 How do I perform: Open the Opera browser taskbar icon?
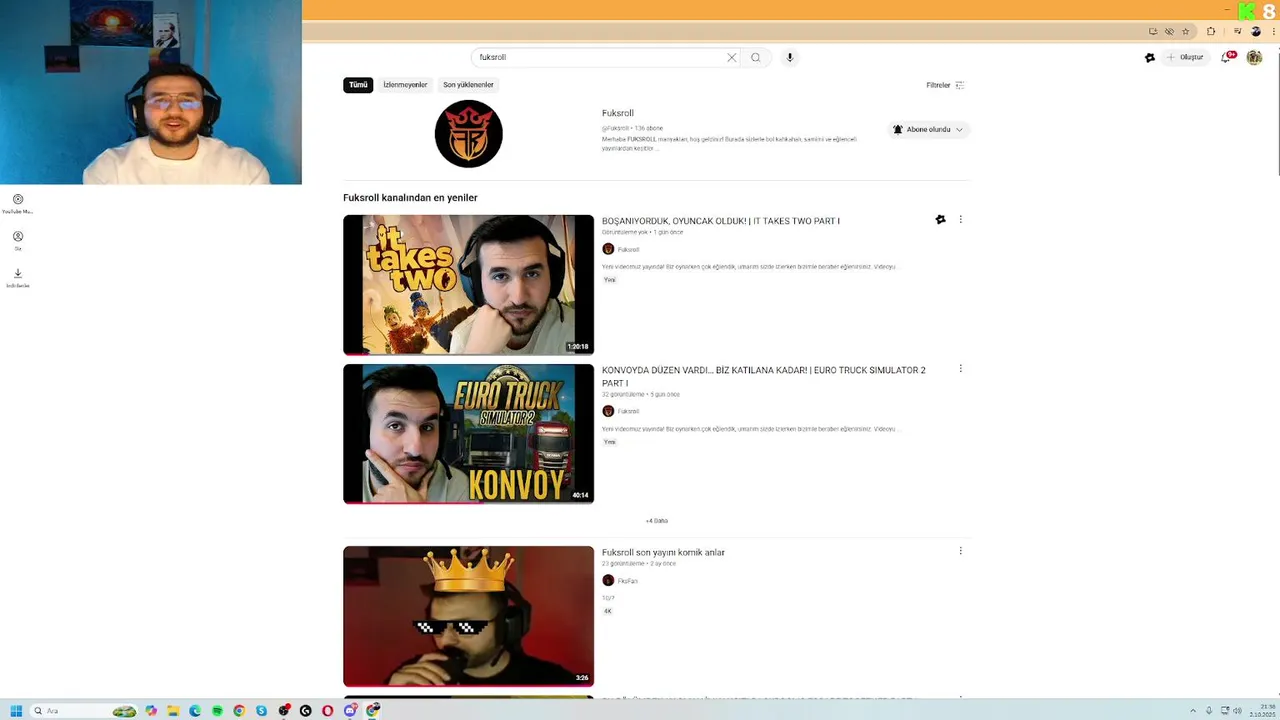pos(327,711)
